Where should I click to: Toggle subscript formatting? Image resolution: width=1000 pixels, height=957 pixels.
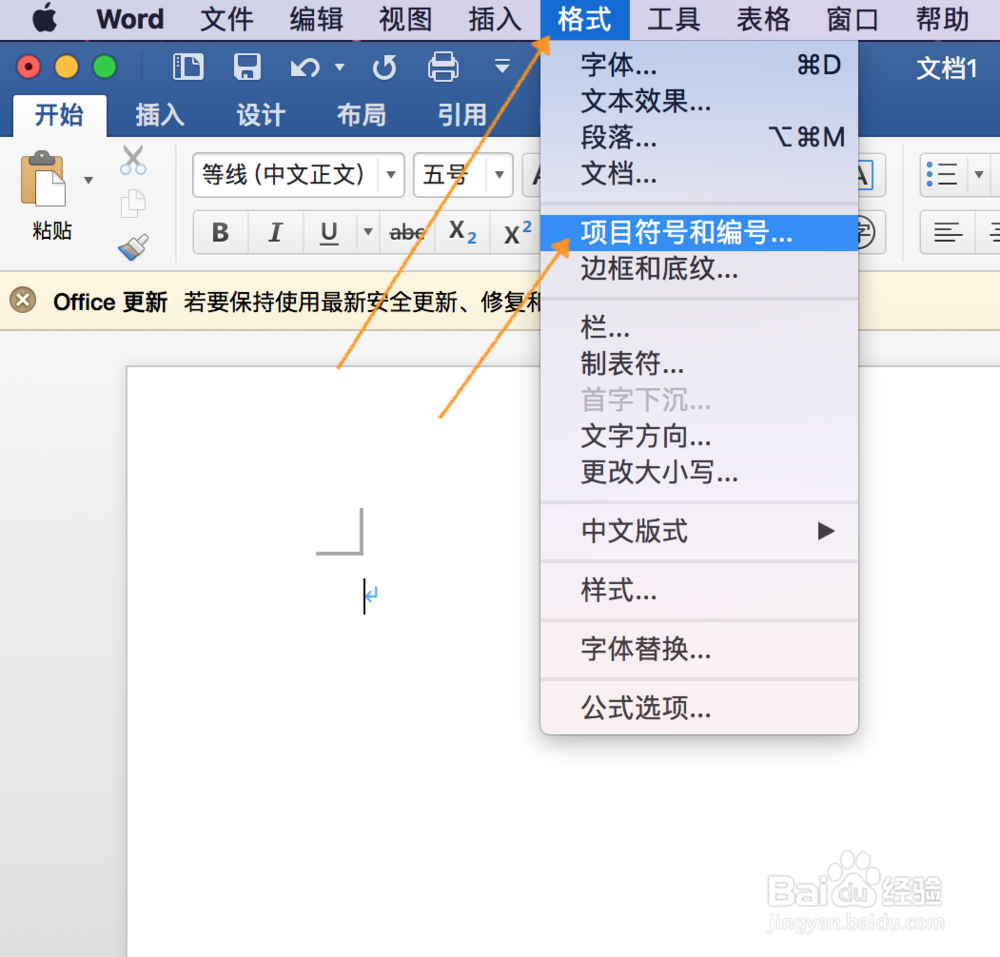tap(462, 233)
